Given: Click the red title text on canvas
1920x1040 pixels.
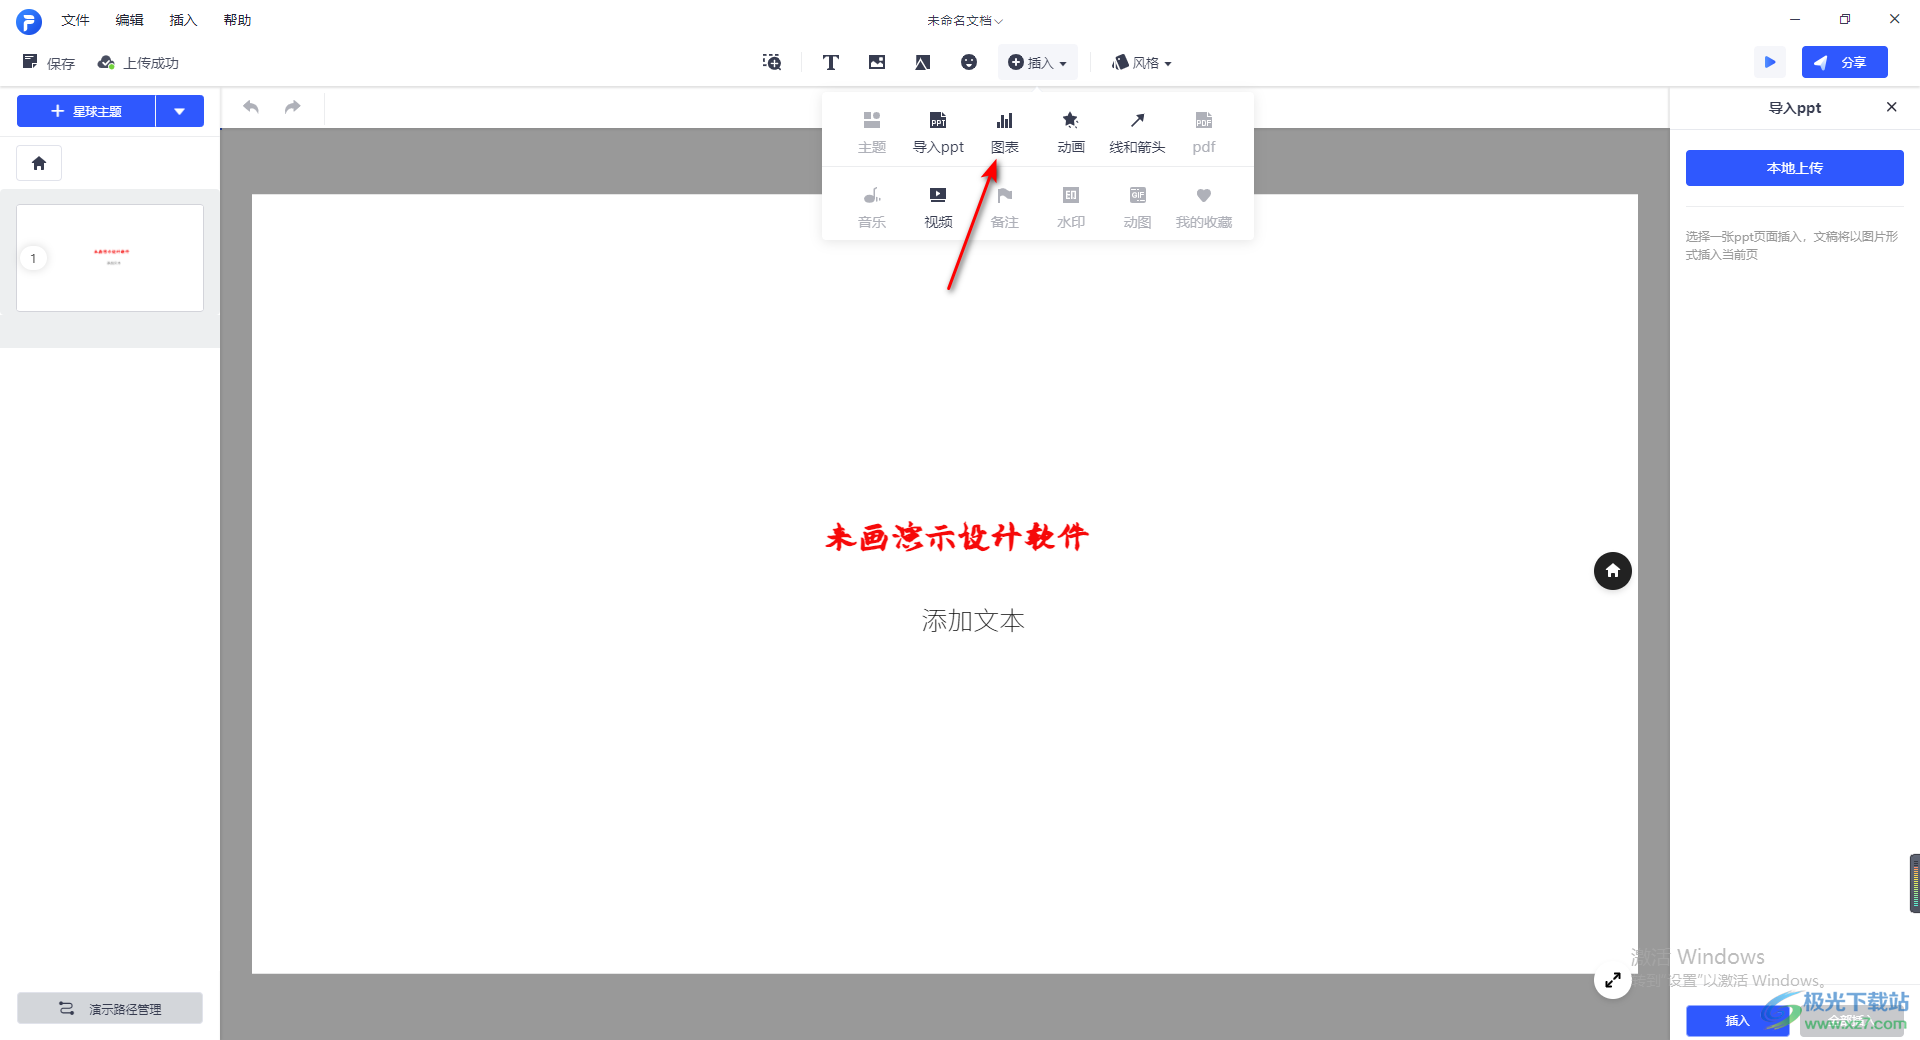Looking at the screenshot, I should pyautogui.click(x=957, y=537).
